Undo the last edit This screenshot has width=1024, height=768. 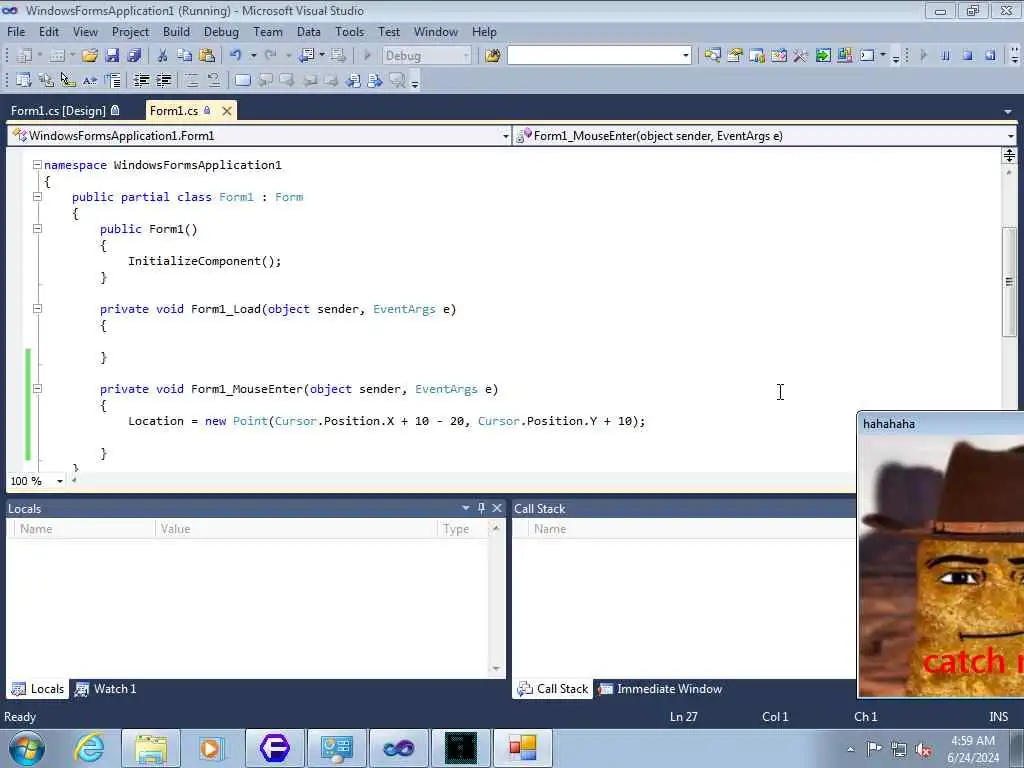tap(236, 56)
